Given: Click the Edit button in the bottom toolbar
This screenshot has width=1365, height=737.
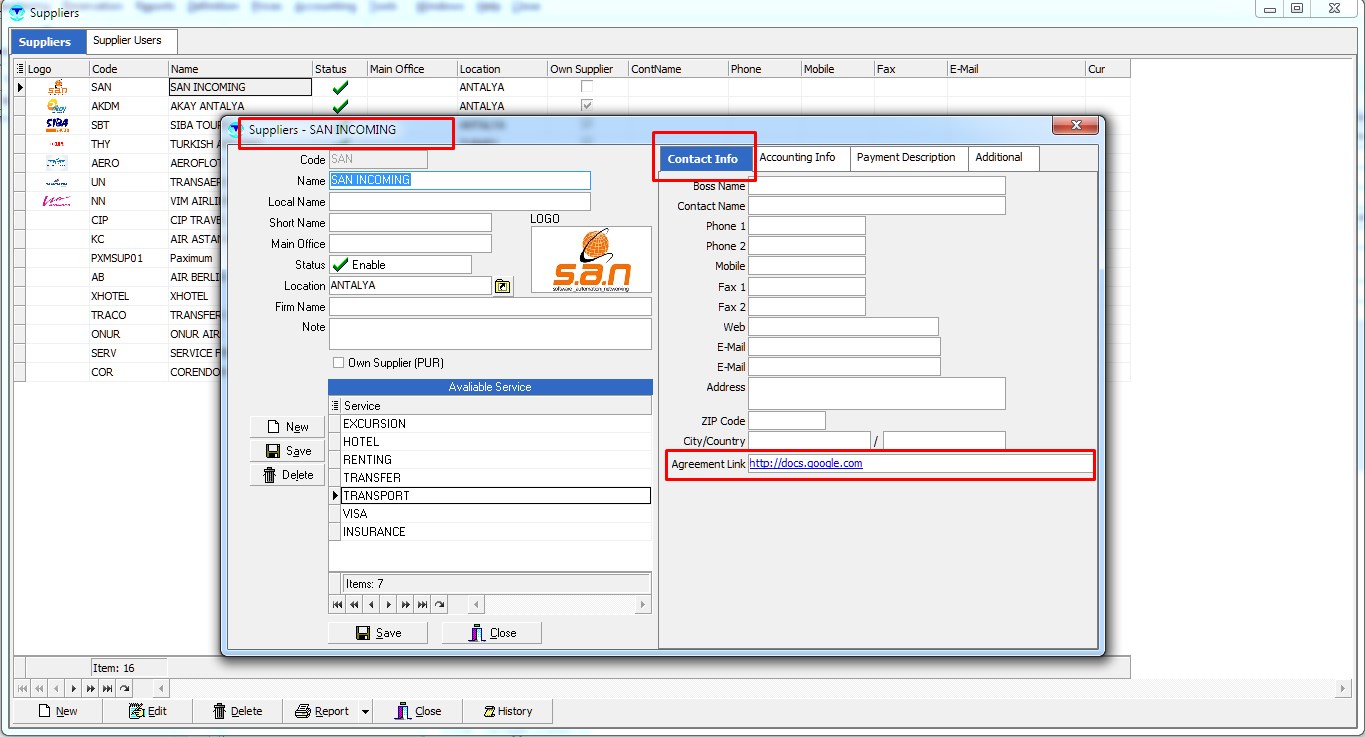Looking at the screenshot, I should (148, 711).
